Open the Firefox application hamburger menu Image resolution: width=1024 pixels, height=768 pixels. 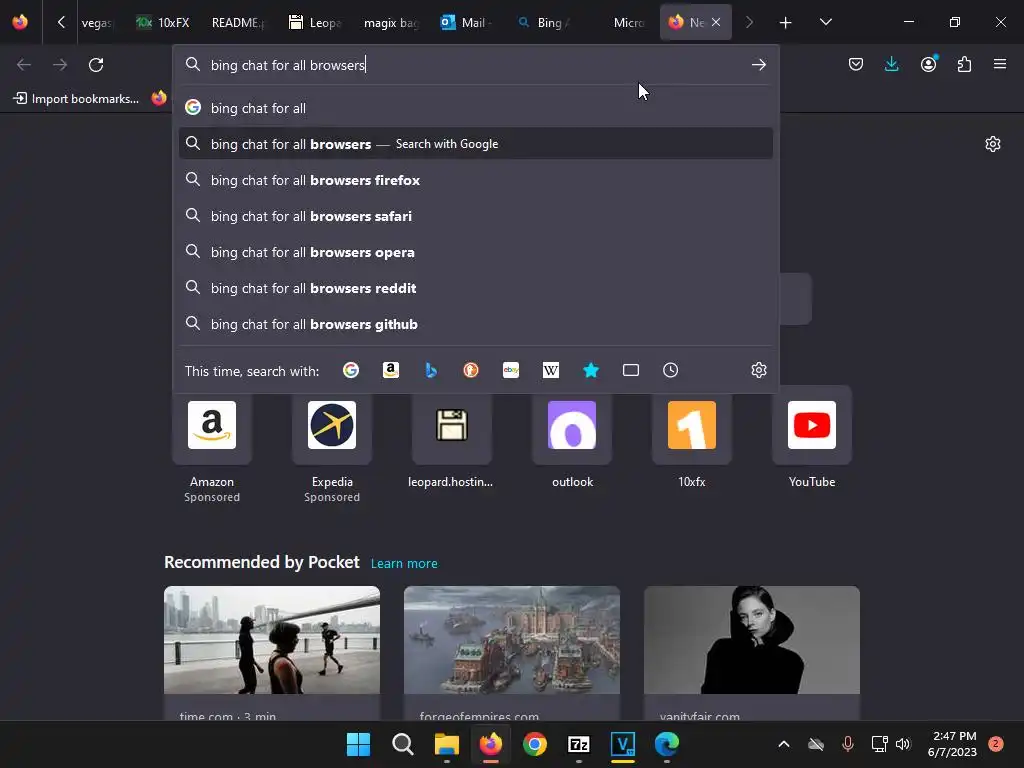click(x=1000, y=64)
